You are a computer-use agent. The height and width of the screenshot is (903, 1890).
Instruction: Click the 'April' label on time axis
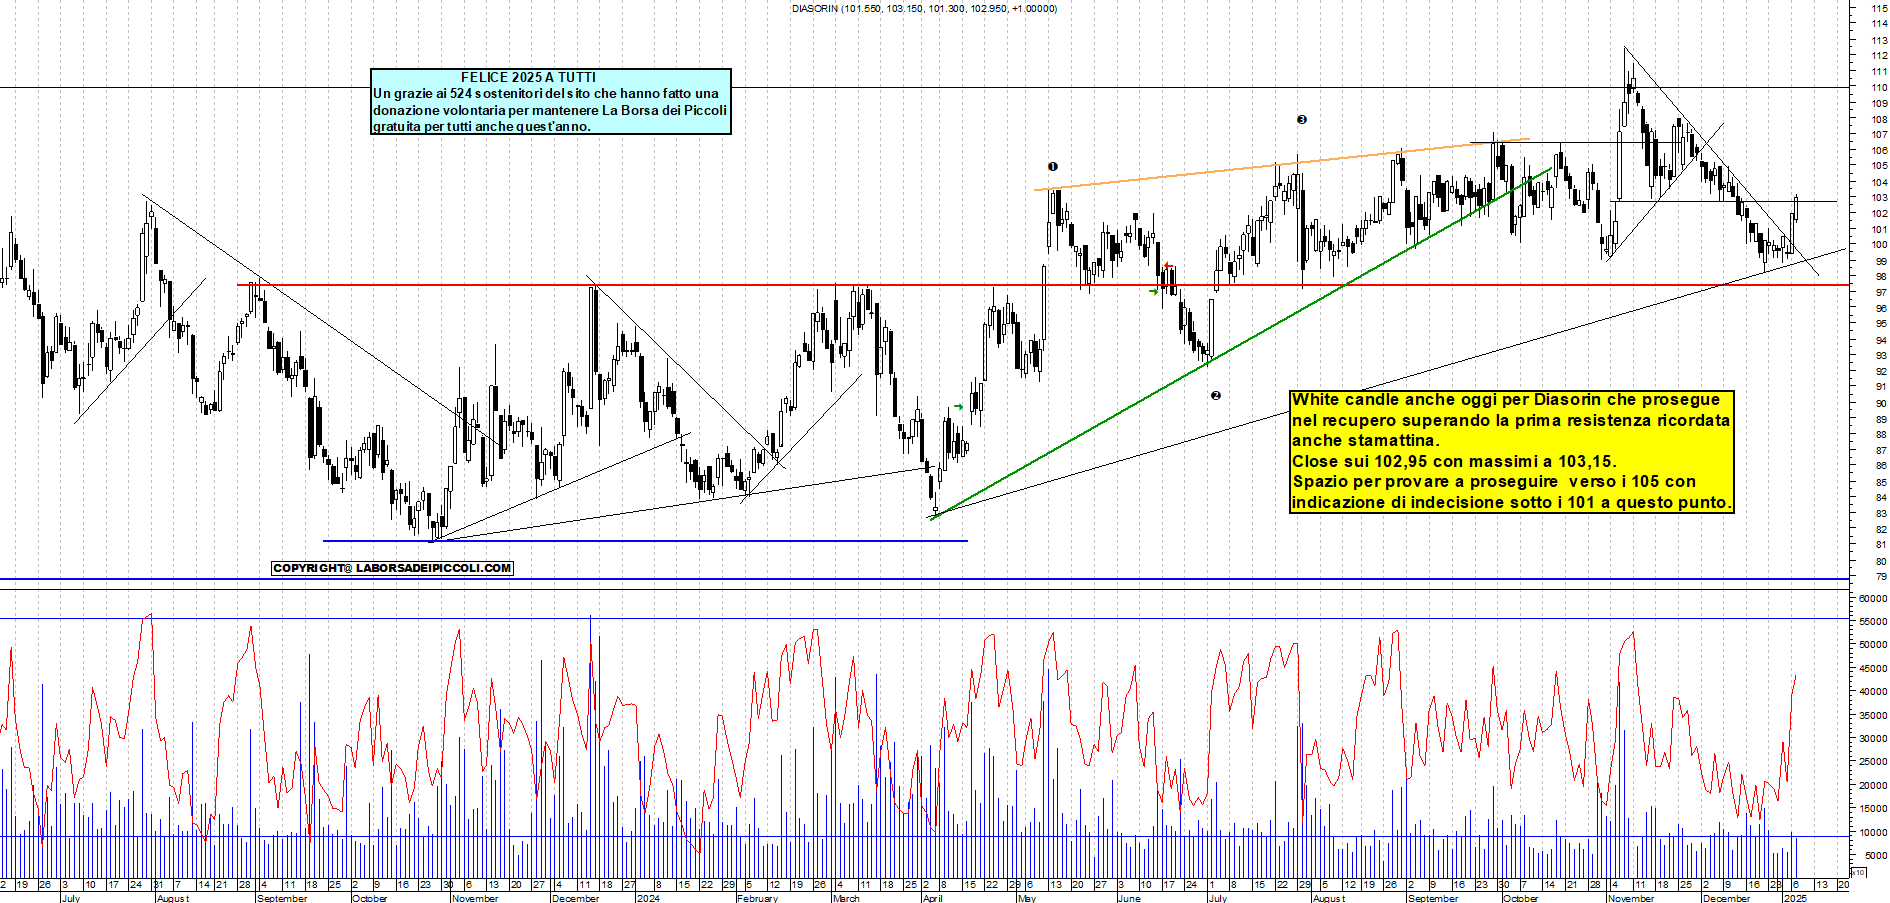coord(932,898)
